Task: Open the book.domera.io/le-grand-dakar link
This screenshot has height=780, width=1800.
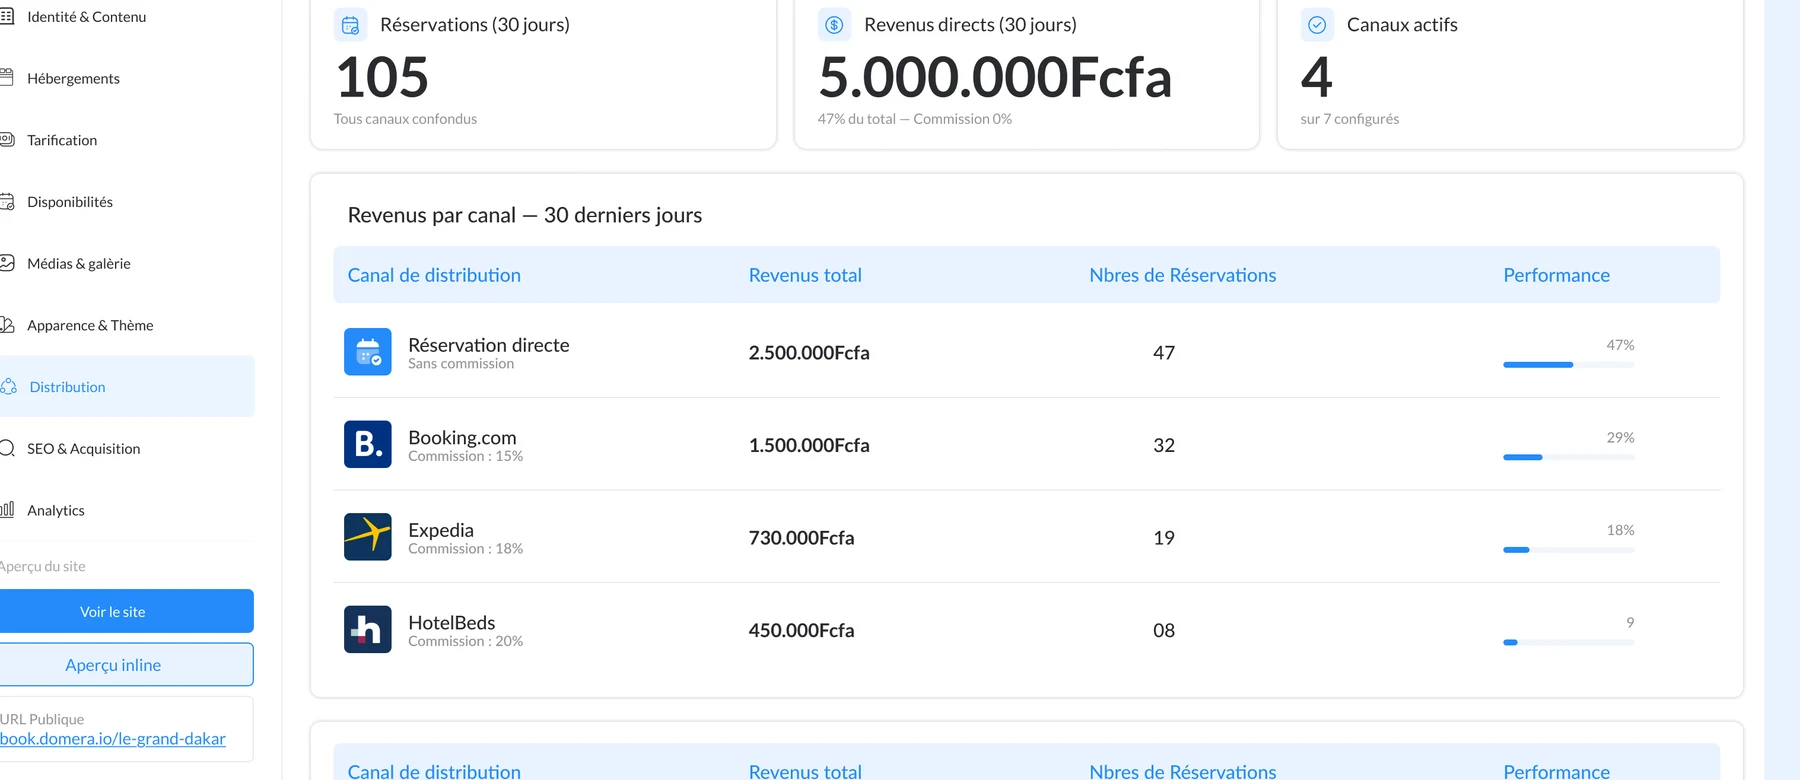Action: pyautogui.click(x=113, y=739)
